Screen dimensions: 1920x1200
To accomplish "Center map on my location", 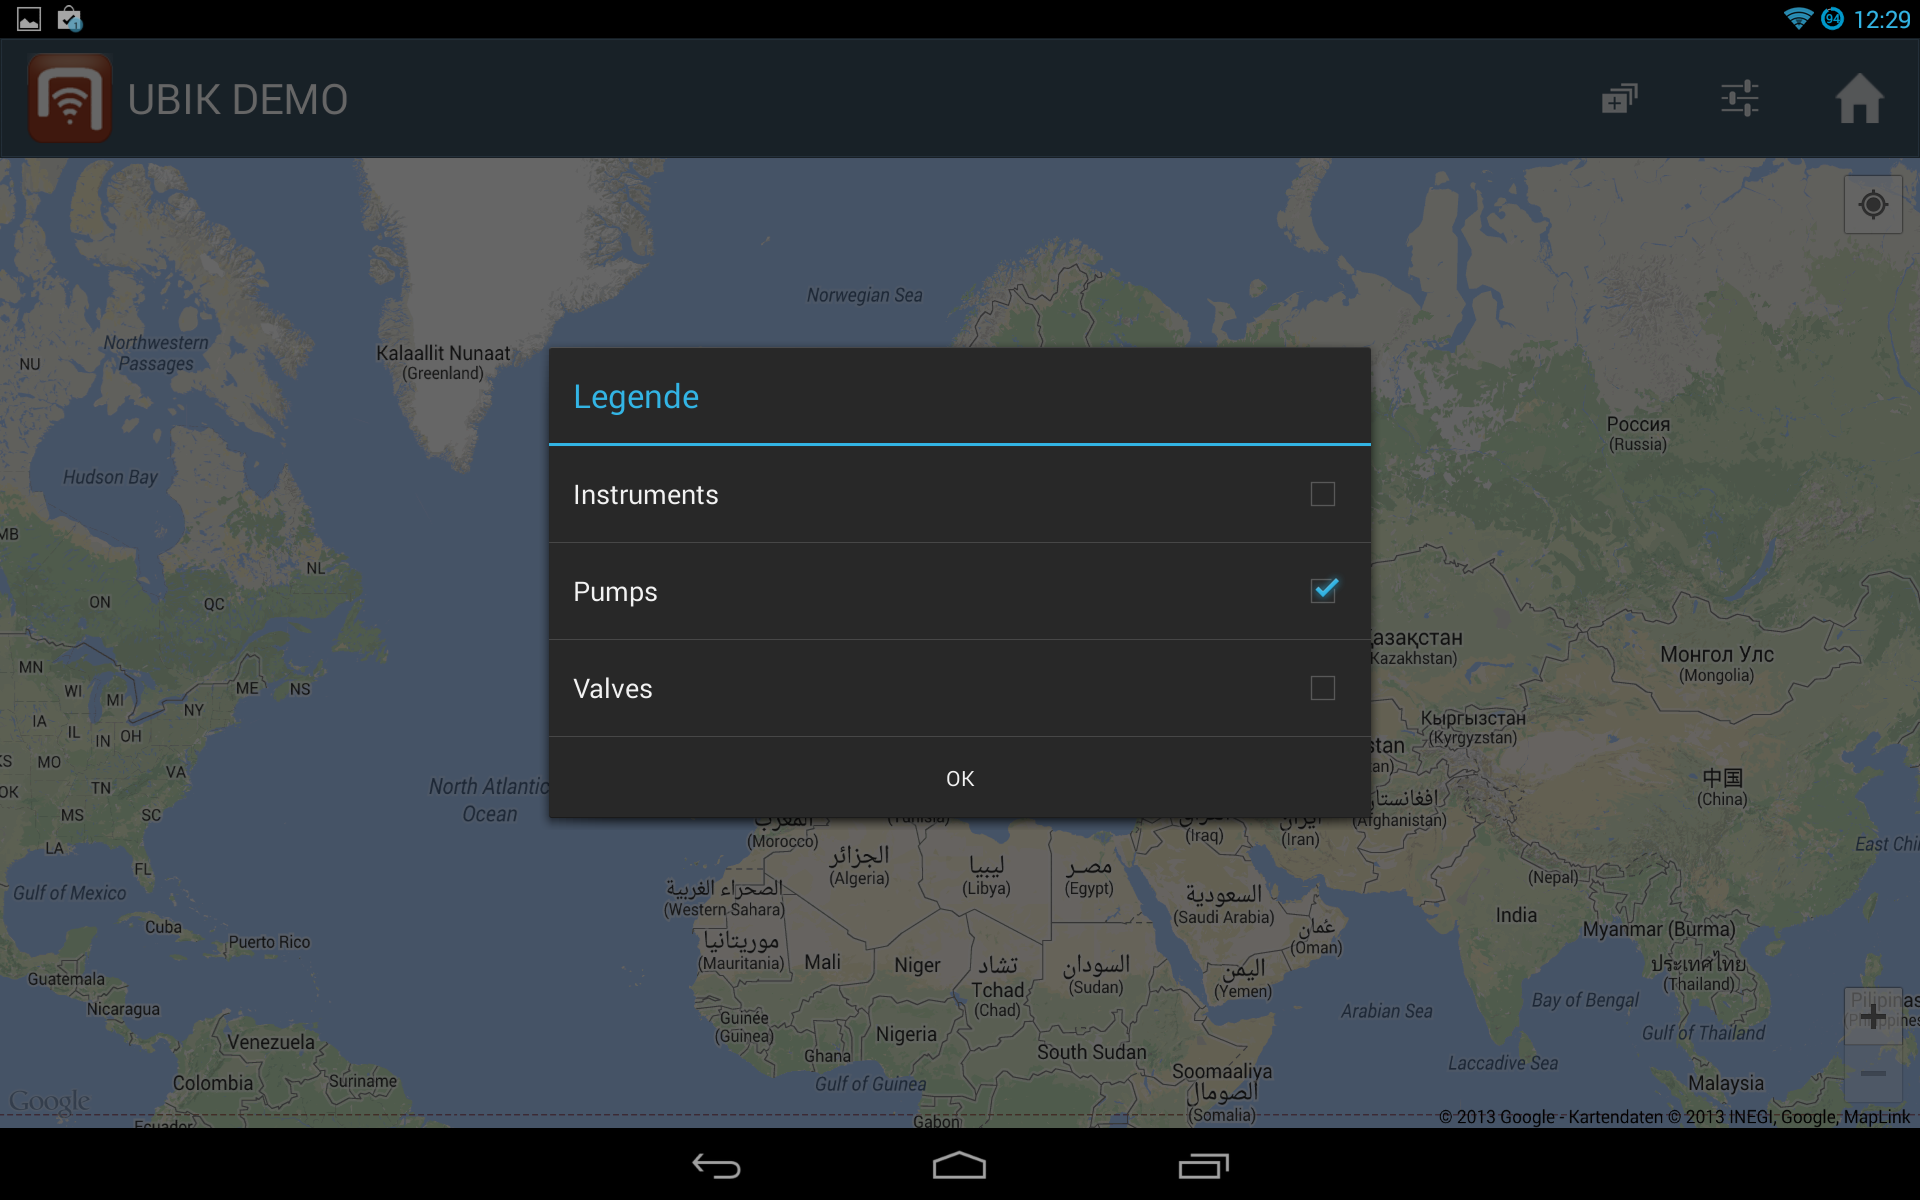I will pyautogui.click(x=1873, y=205).
